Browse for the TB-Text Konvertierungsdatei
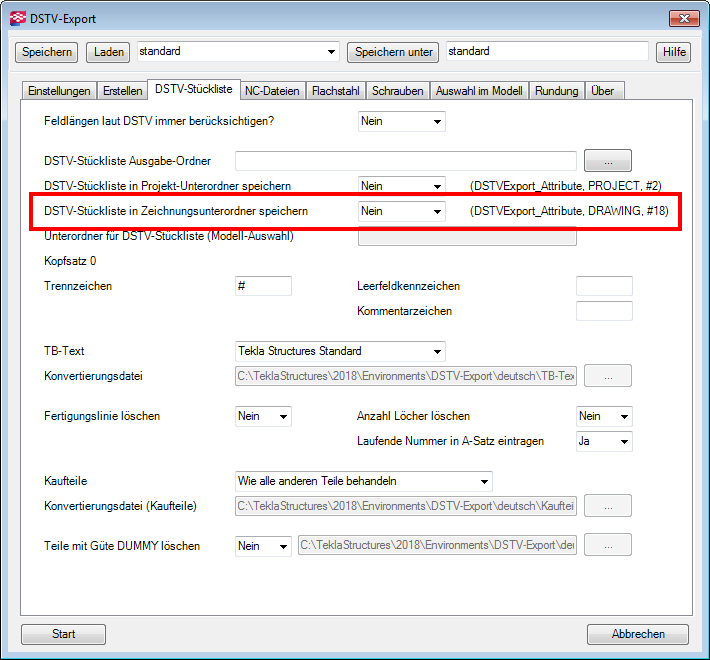Screen dimensions: 710x660 pos(608,376)
